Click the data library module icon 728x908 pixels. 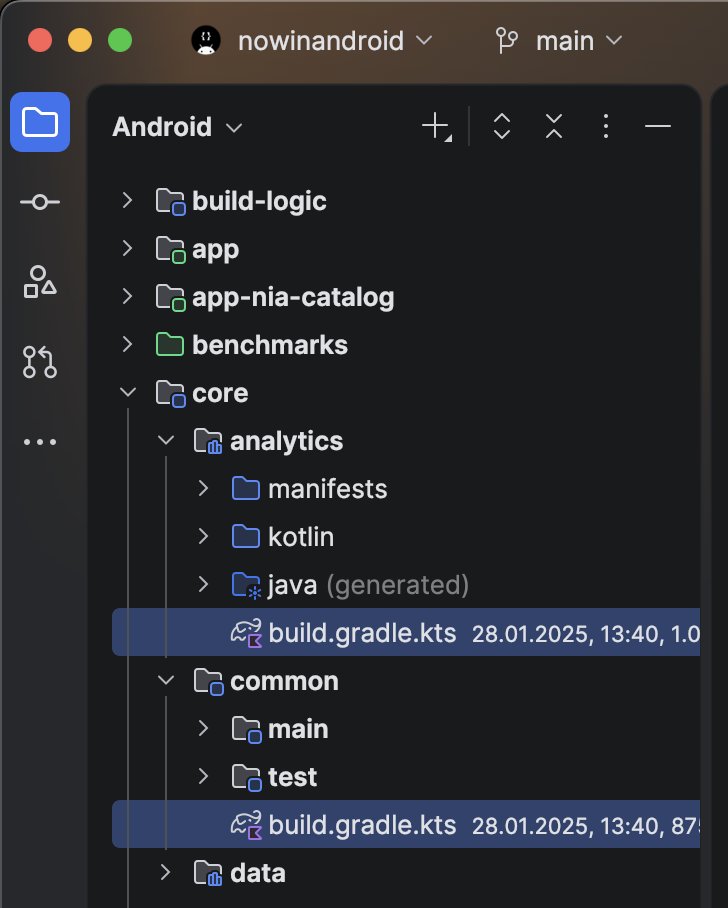(x=208, y=873)
